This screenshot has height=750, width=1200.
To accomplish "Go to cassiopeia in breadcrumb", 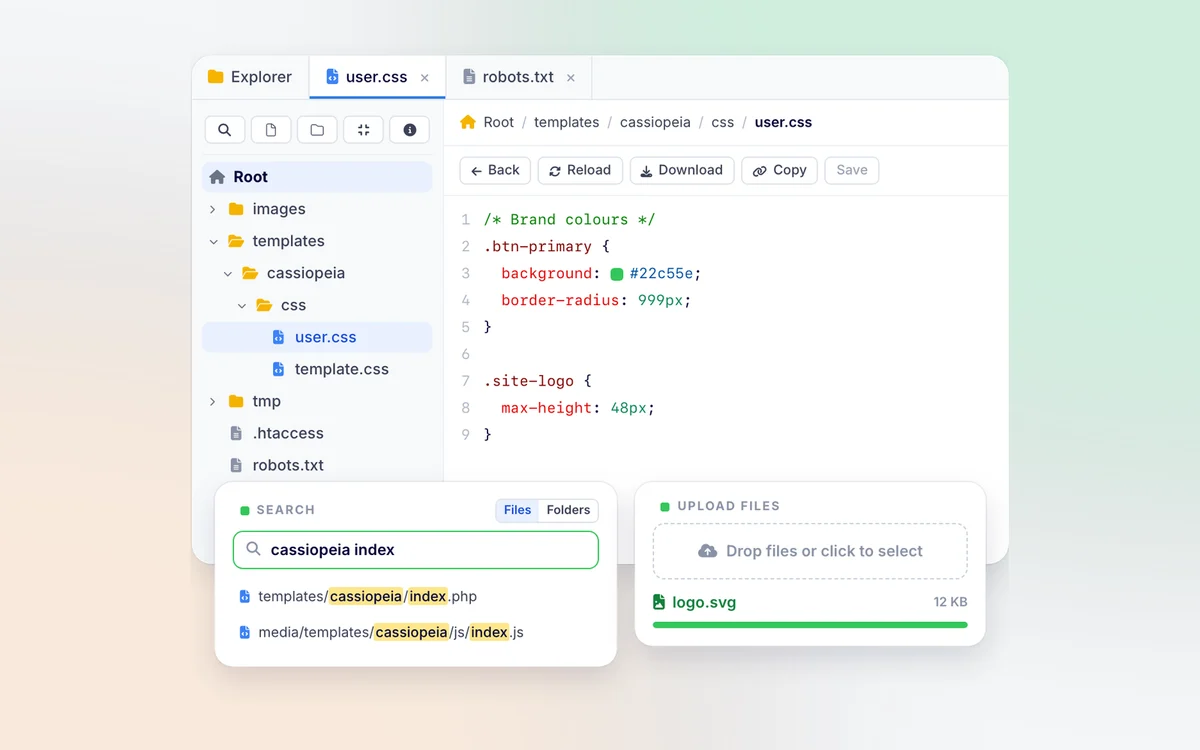I will click(x=655, y=122).
